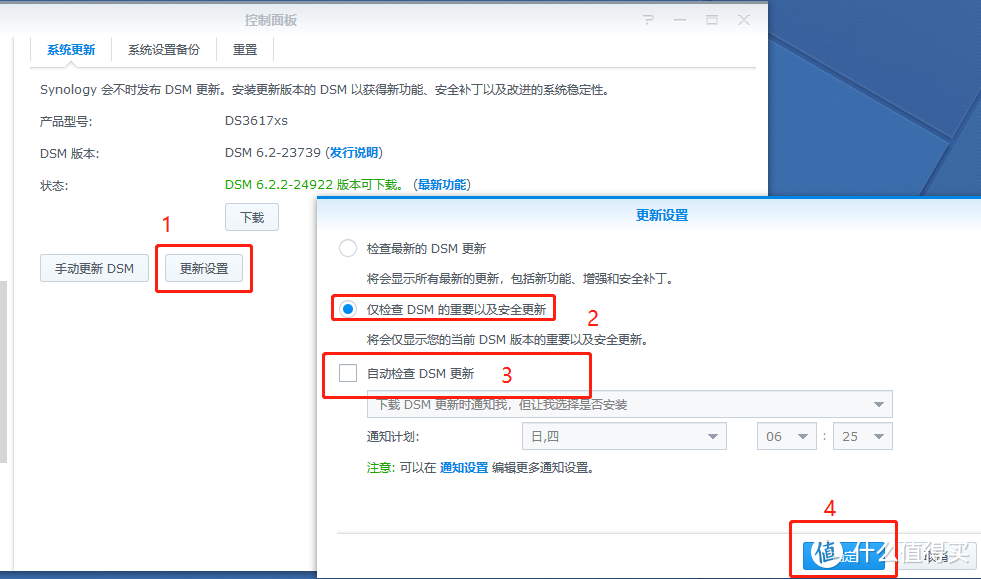Click the help question mark icon
The width and height of the screenshot is (981, 579).
(648, 20)
